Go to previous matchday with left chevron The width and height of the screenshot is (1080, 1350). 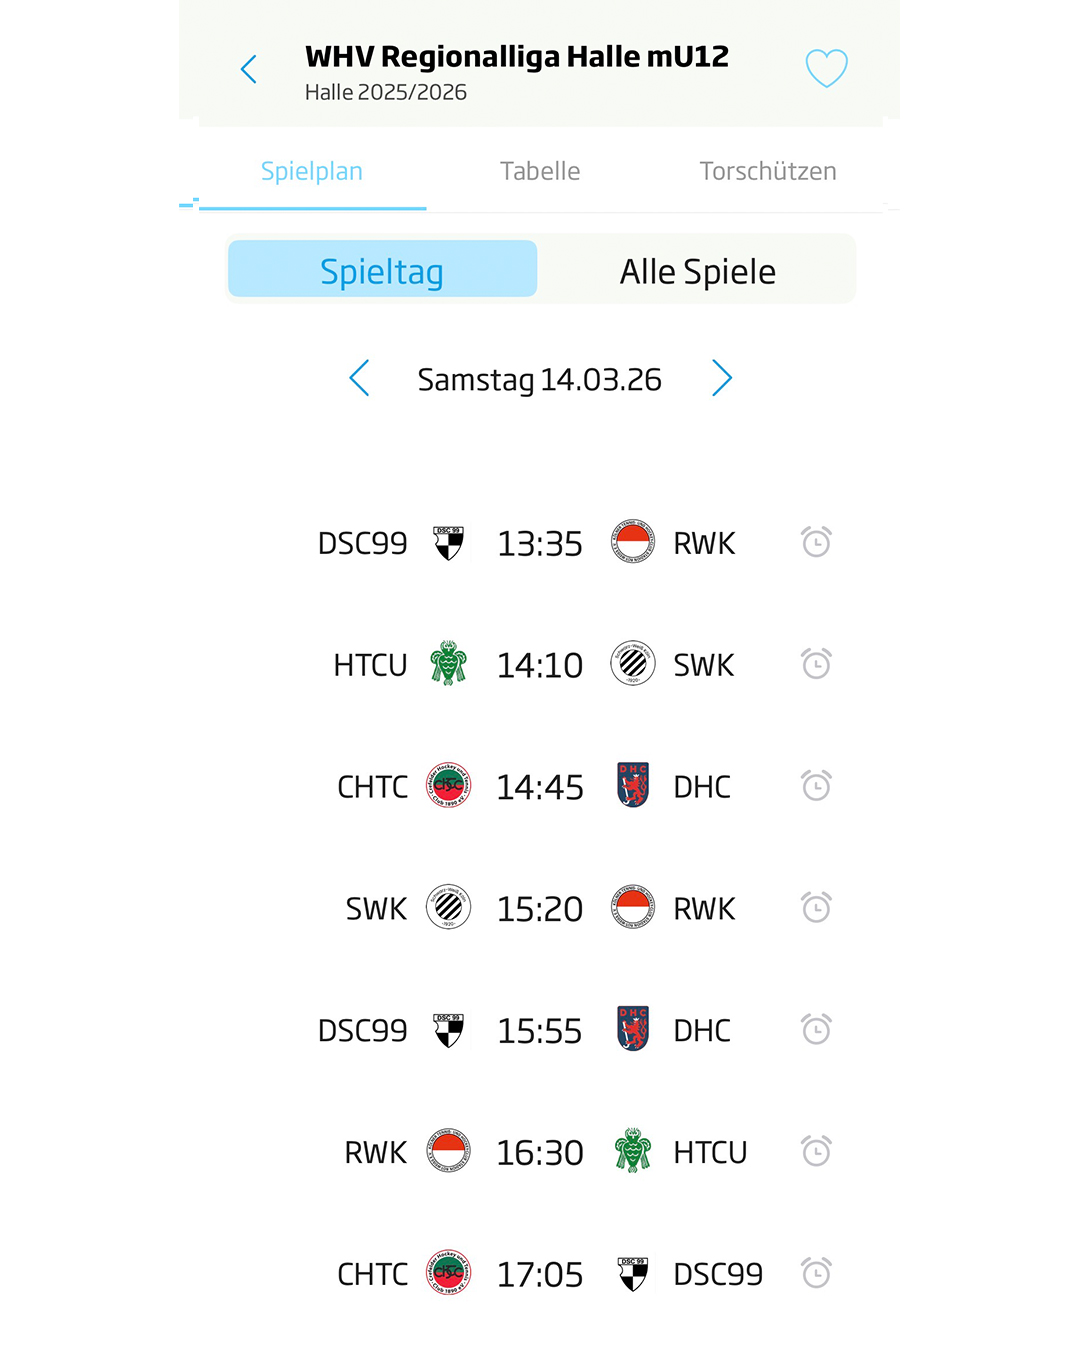(x=360, y=379)
